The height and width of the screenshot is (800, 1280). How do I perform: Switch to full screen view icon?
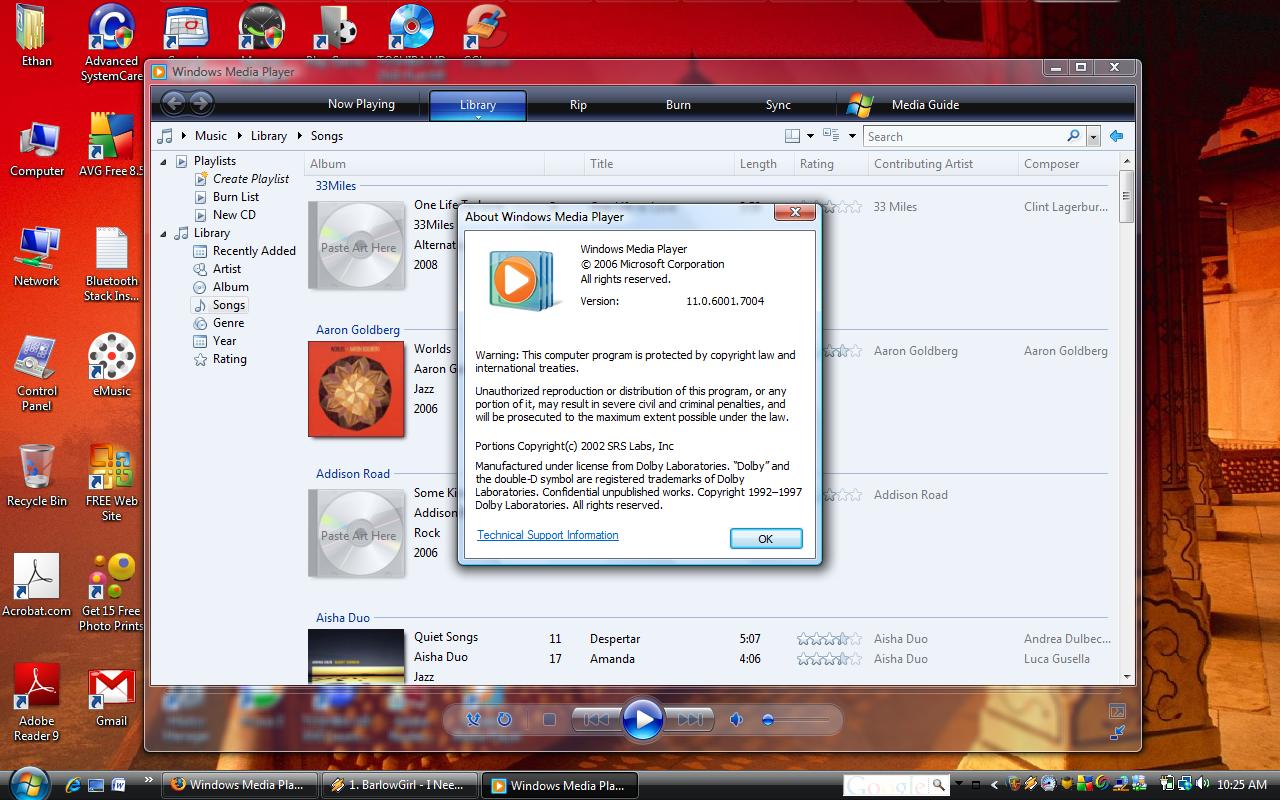(x=1117, y=712)
